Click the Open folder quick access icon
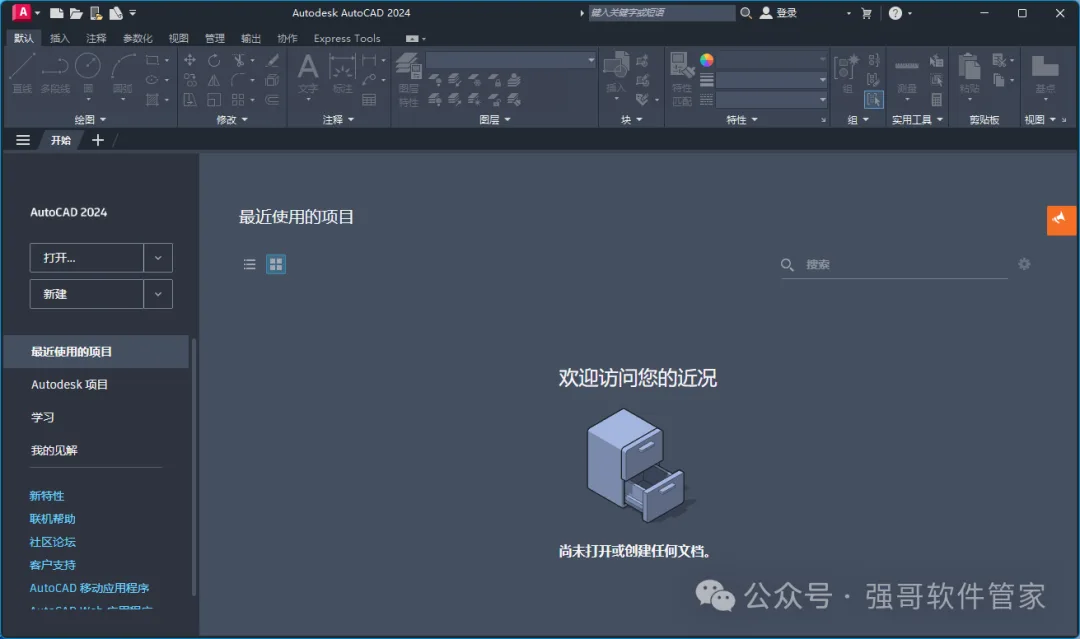 coord(76,13)
